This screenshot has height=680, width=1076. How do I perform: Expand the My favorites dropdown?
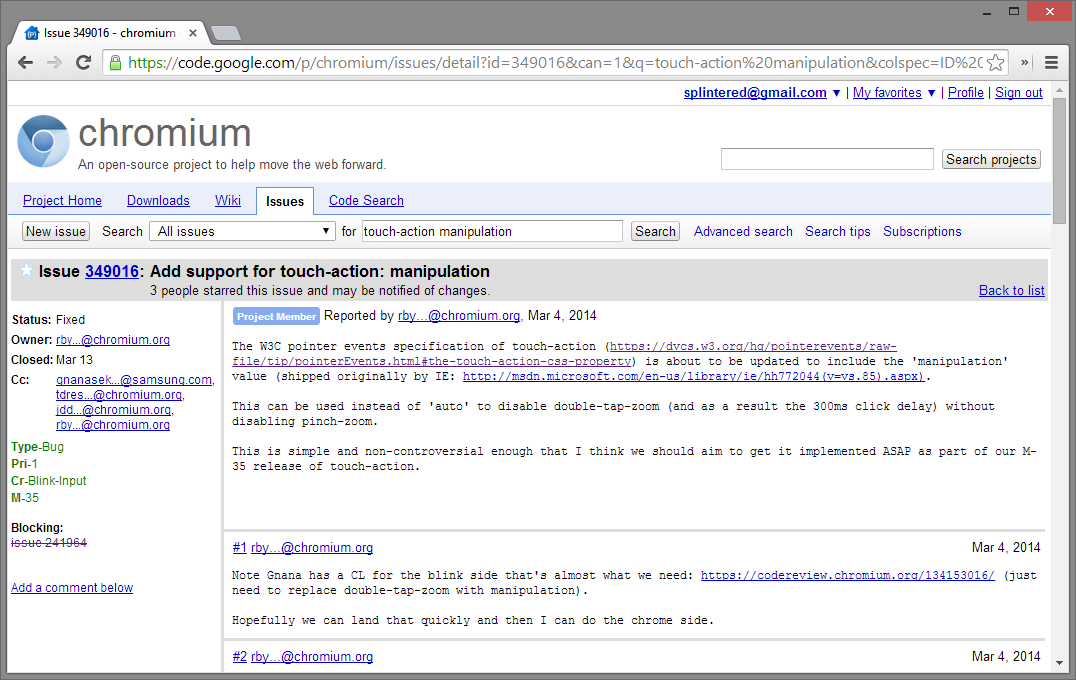[x=931, y=93]
